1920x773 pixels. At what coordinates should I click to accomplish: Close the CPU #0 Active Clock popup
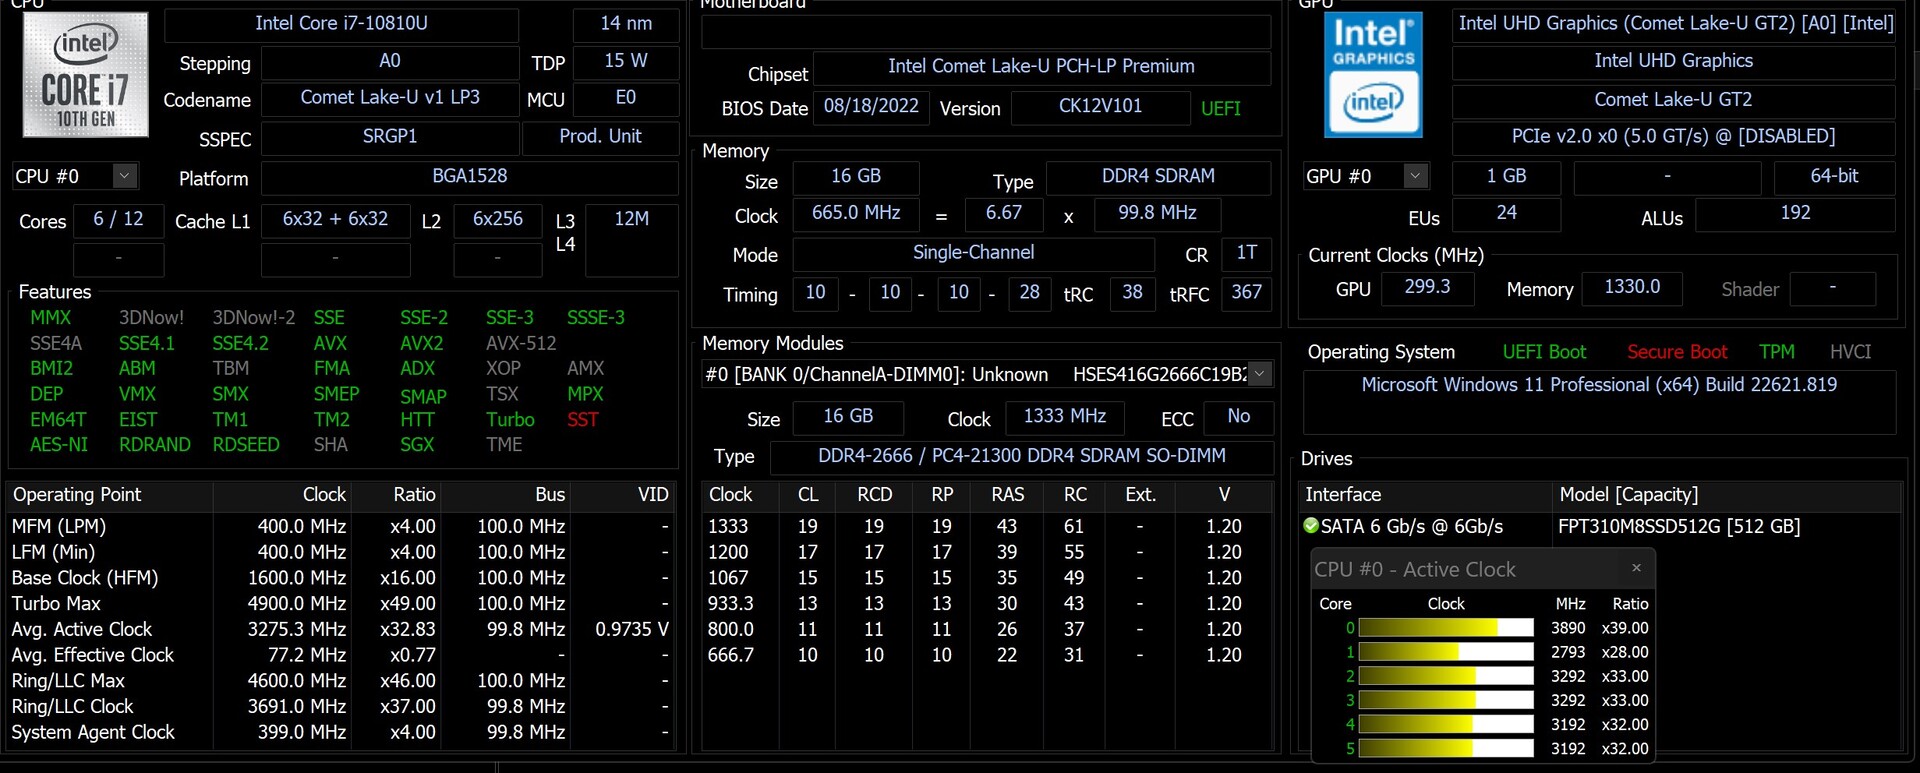(1636, 568)
